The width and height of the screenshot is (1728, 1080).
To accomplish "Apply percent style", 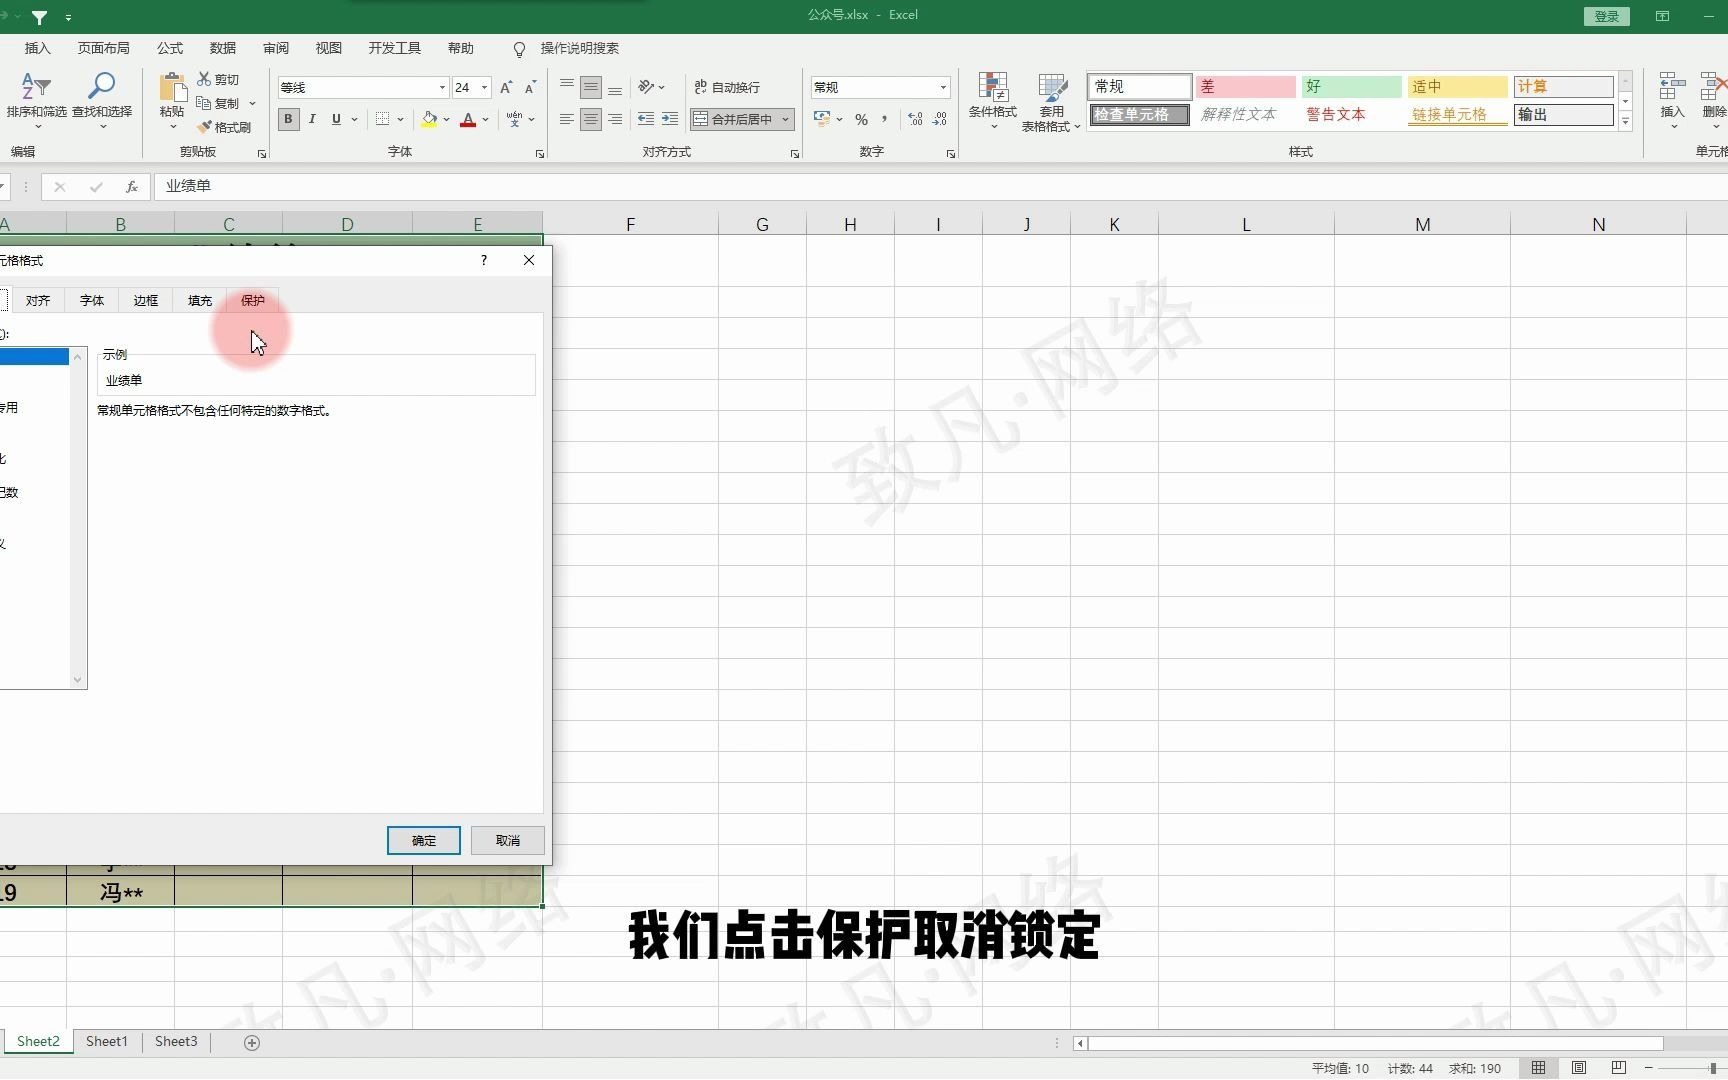I will click(x=861, y=119).
